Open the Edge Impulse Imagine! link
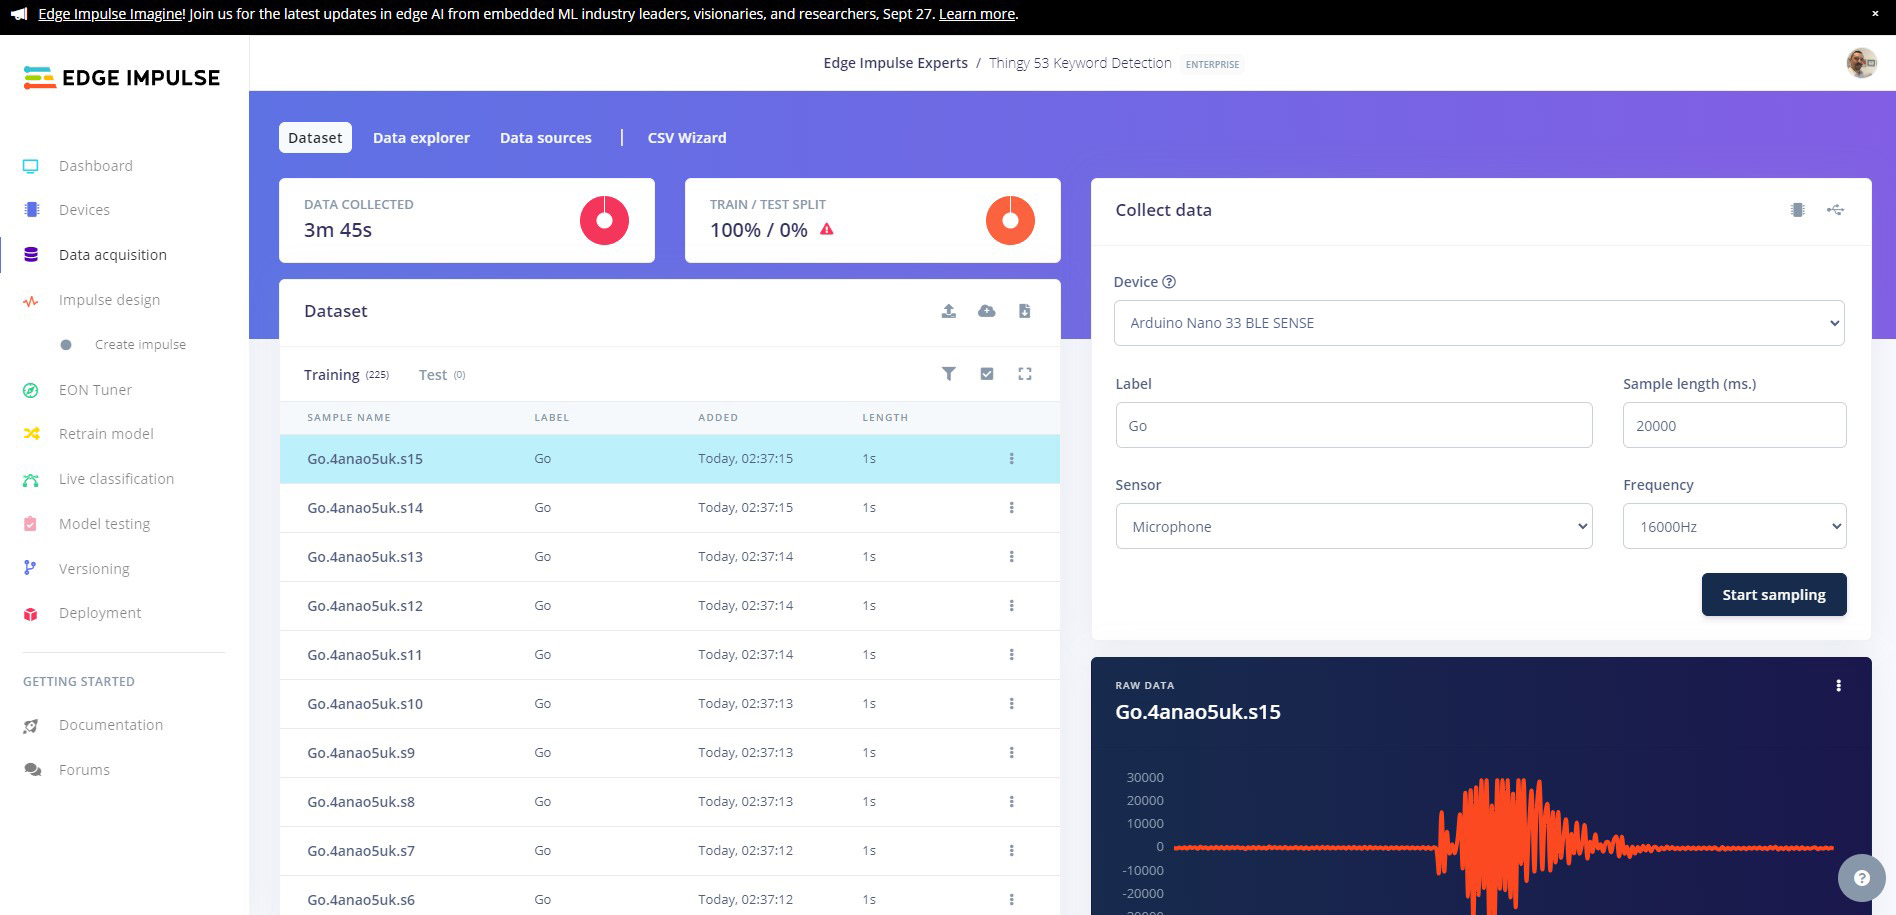Screen dimensions: 1896x915 pyautogui.click(x=112, y=14)
